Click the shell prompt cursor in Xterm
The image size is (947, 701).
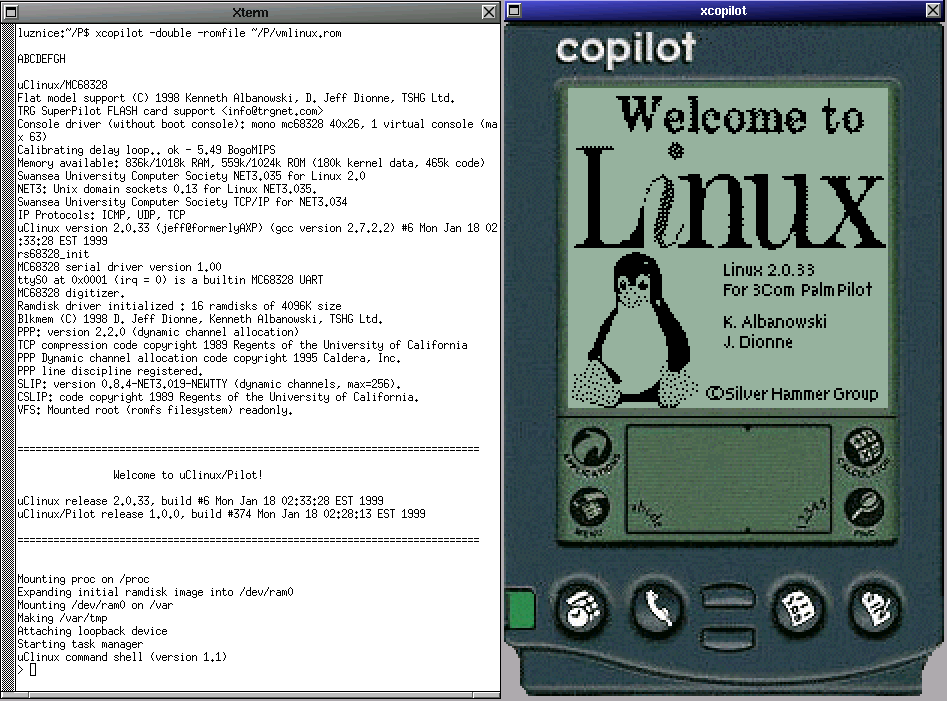coord(33,670)
